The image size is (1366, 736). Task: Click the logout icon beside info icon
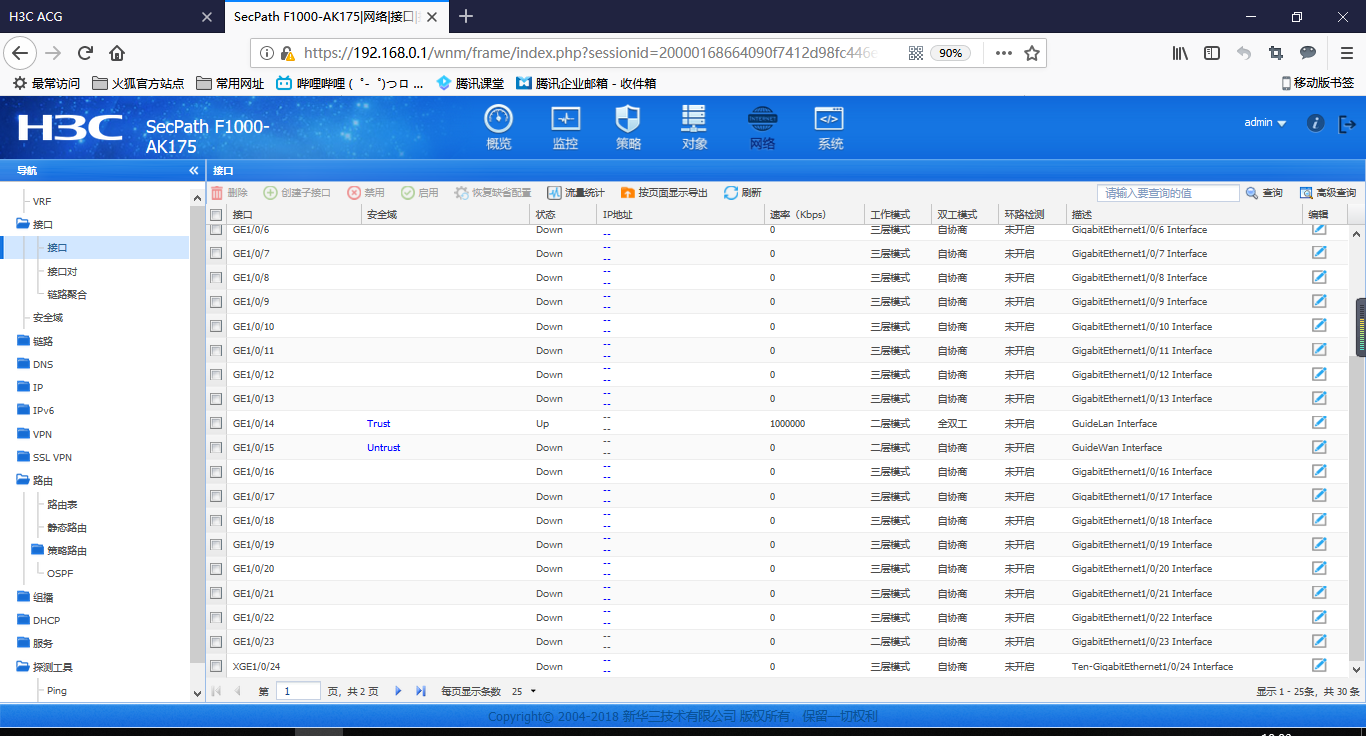(1347, 123)
